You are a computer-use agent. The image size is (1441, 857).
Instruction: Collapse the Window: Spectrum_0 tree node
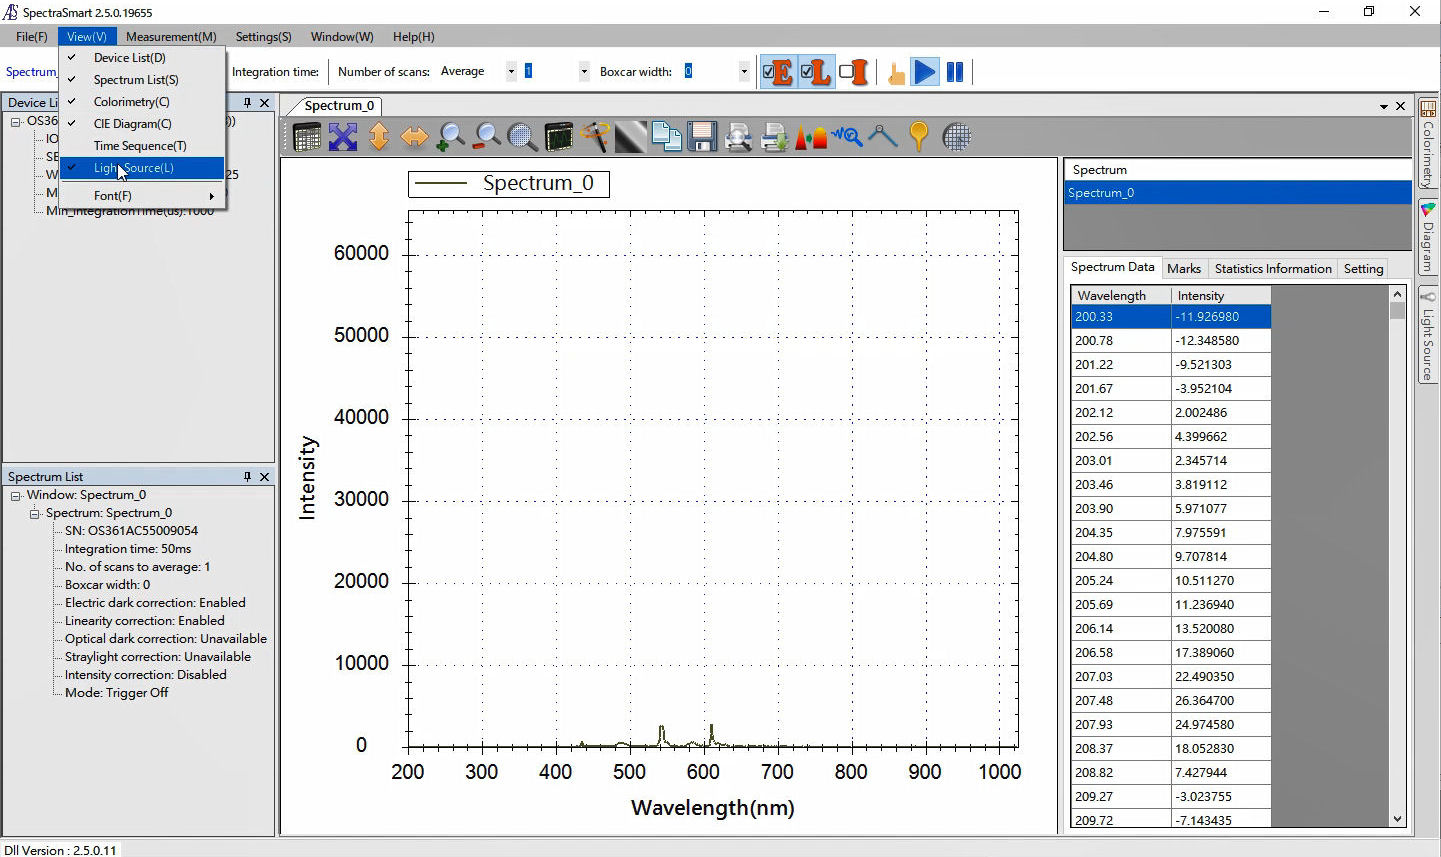click(x=16, y=496)
